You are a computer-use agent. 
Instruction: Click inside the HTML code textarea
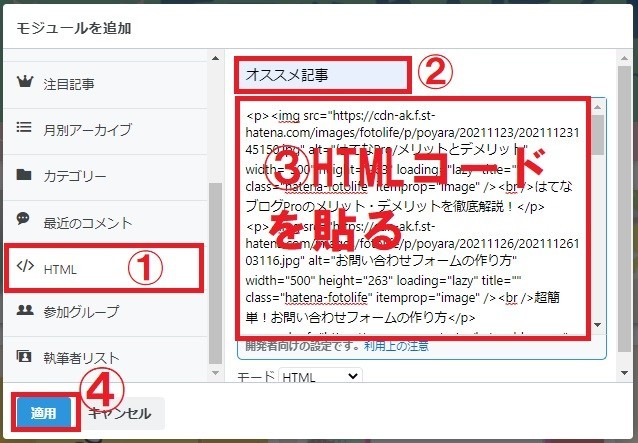point(414,218)
